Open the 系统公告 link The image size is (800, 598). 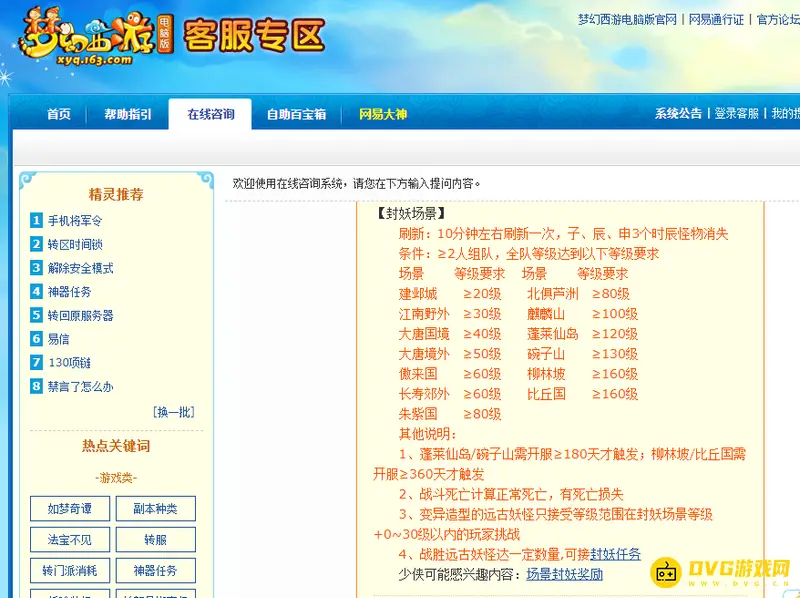678,113
